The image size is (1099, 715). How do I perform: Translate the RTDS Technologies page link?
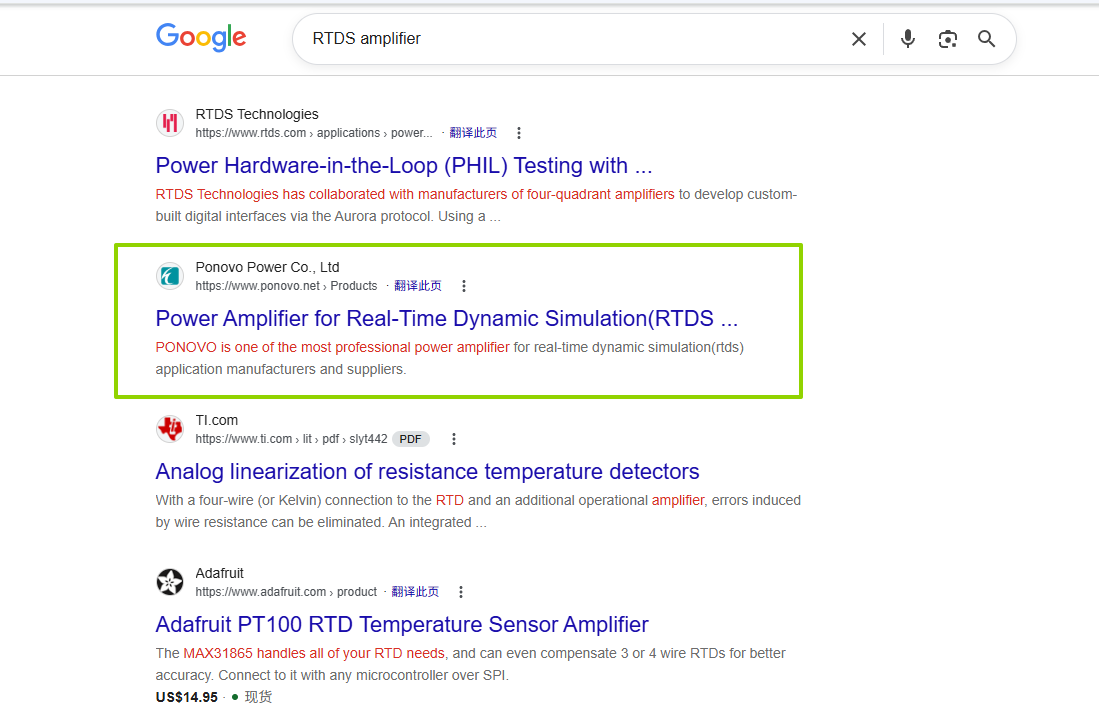pyautogui.click(x=473, y=133)
